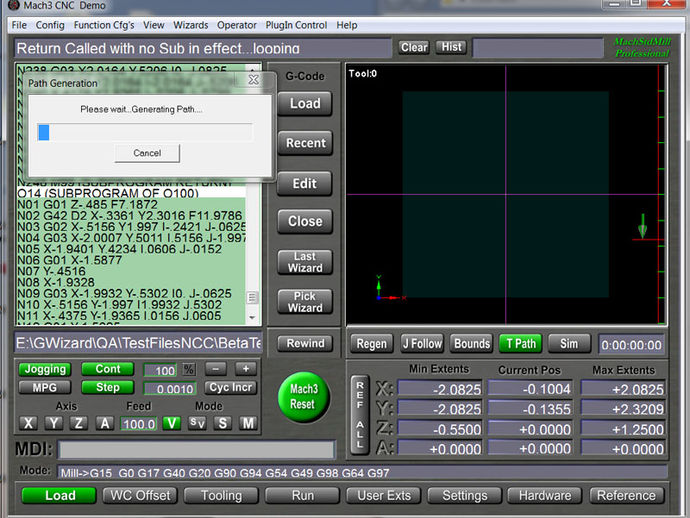Screen dimensions: 690x518
Task: Toggle the V mode button
Action: pos(172,423)
